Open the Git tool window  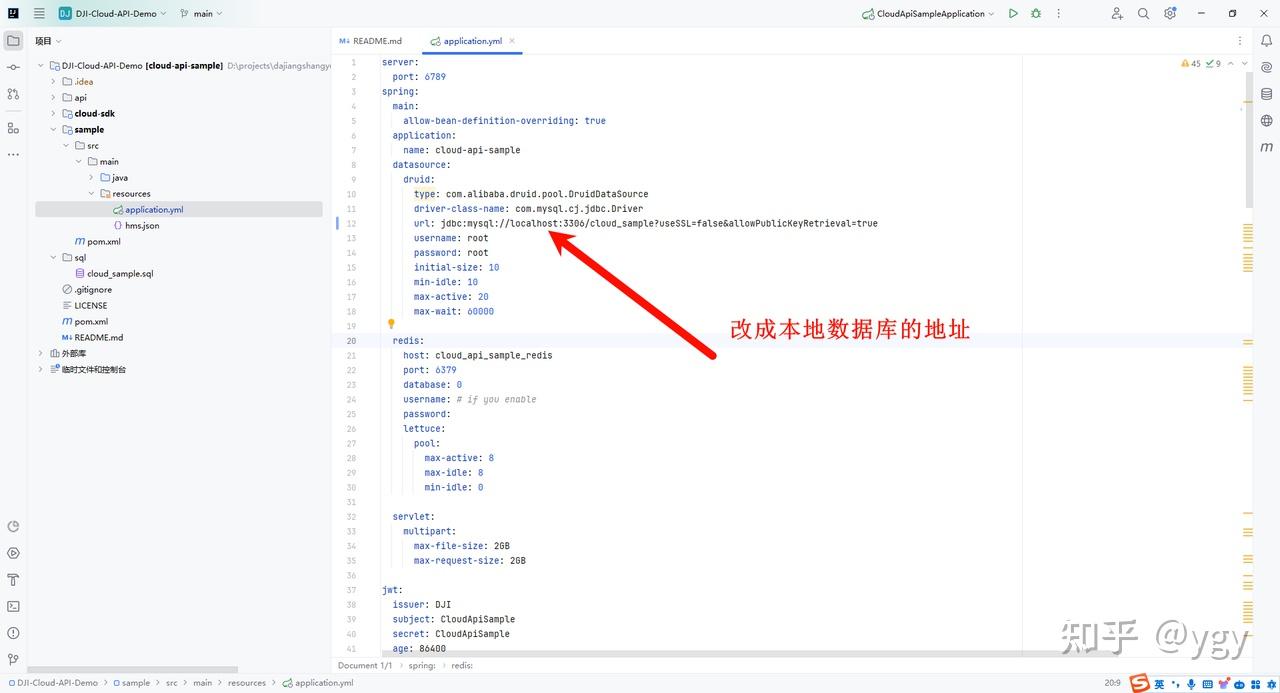[x=13, y=660]
